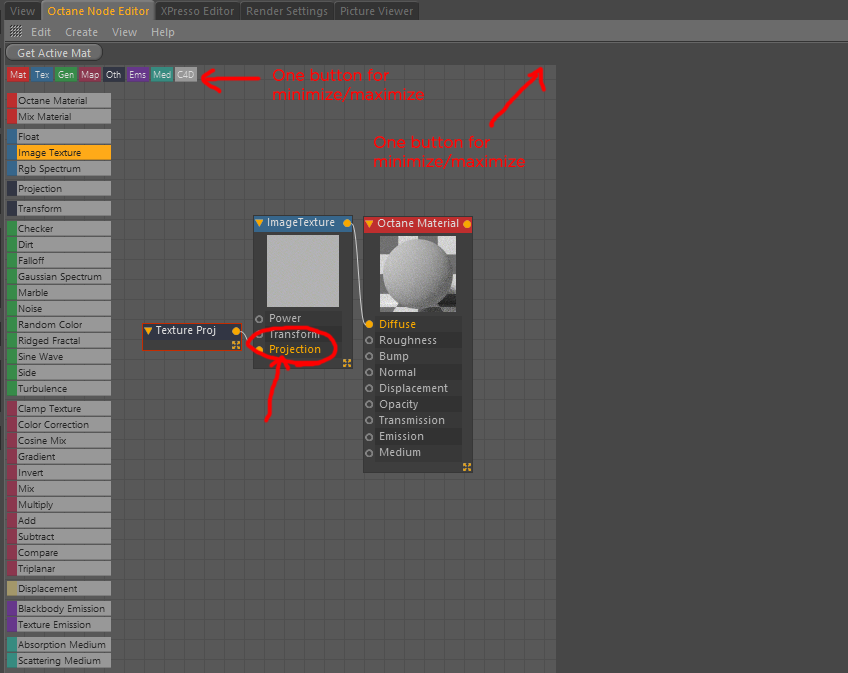
Task: Toggle the Map node filter
Action: (90, 75)
